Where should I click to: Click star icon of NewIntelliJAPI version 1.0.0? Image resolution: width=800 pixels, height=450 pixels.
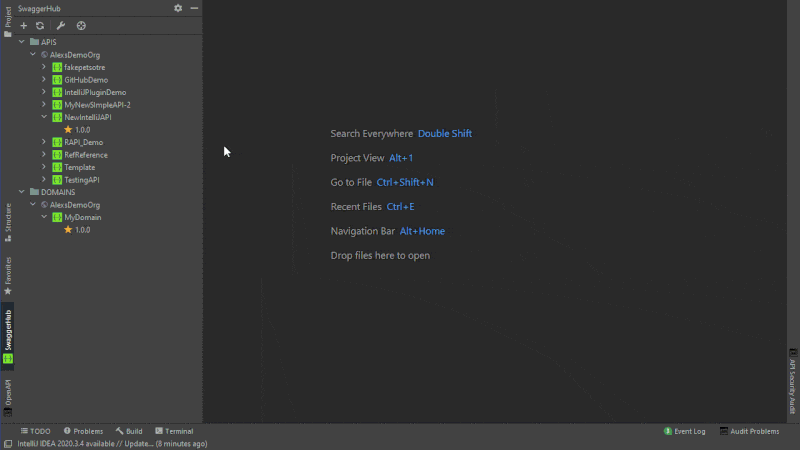pyautogui.click(x=68, y=130)
